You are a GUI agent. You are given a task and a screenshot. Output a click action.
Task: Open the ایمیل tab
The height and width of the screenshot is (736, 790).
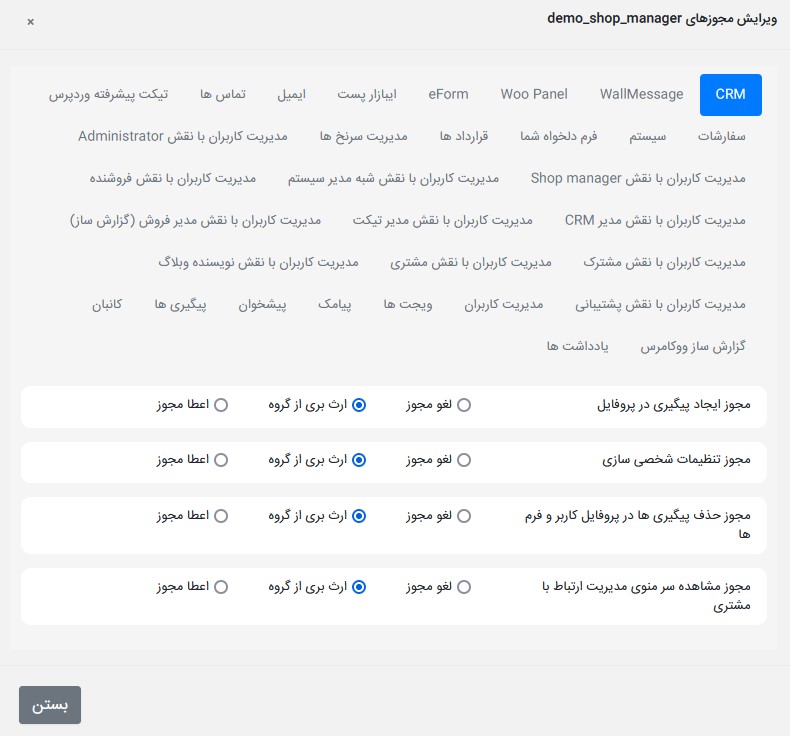pyautogui.click(x=291, y=94)
